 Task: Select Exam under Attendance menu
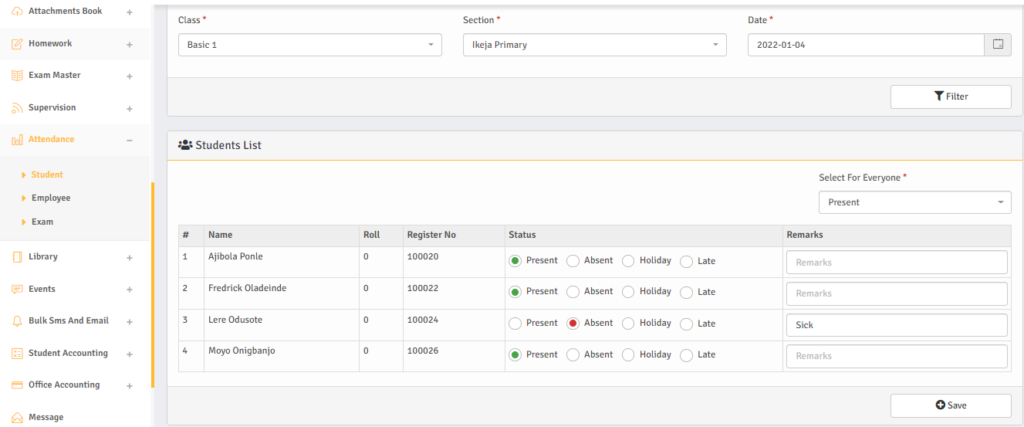[42, 222]
